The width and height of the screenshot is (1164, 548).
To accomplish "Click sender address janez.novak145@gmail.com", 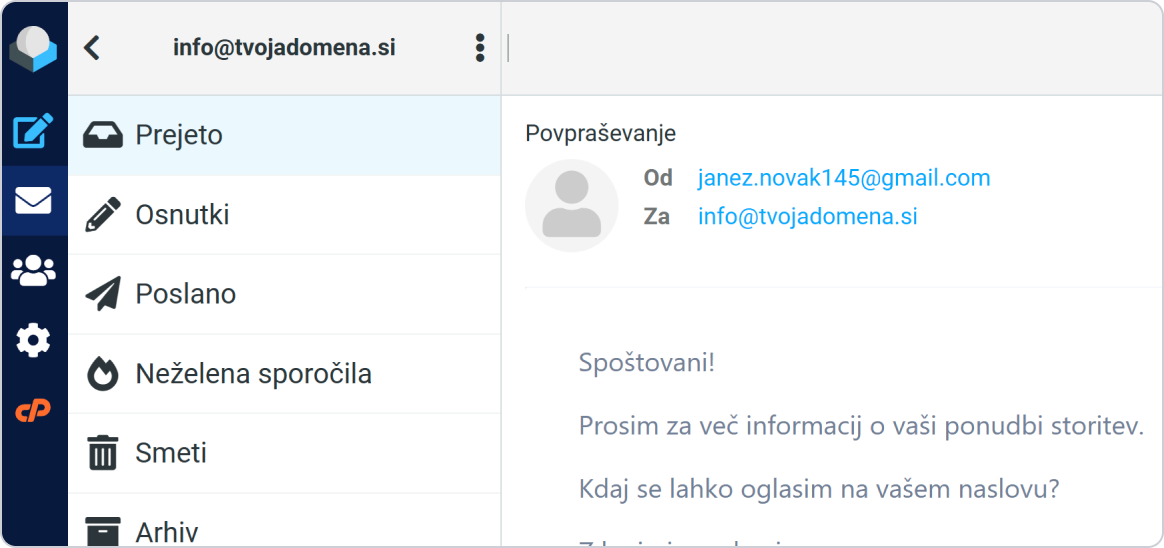I will click(844, 178).
